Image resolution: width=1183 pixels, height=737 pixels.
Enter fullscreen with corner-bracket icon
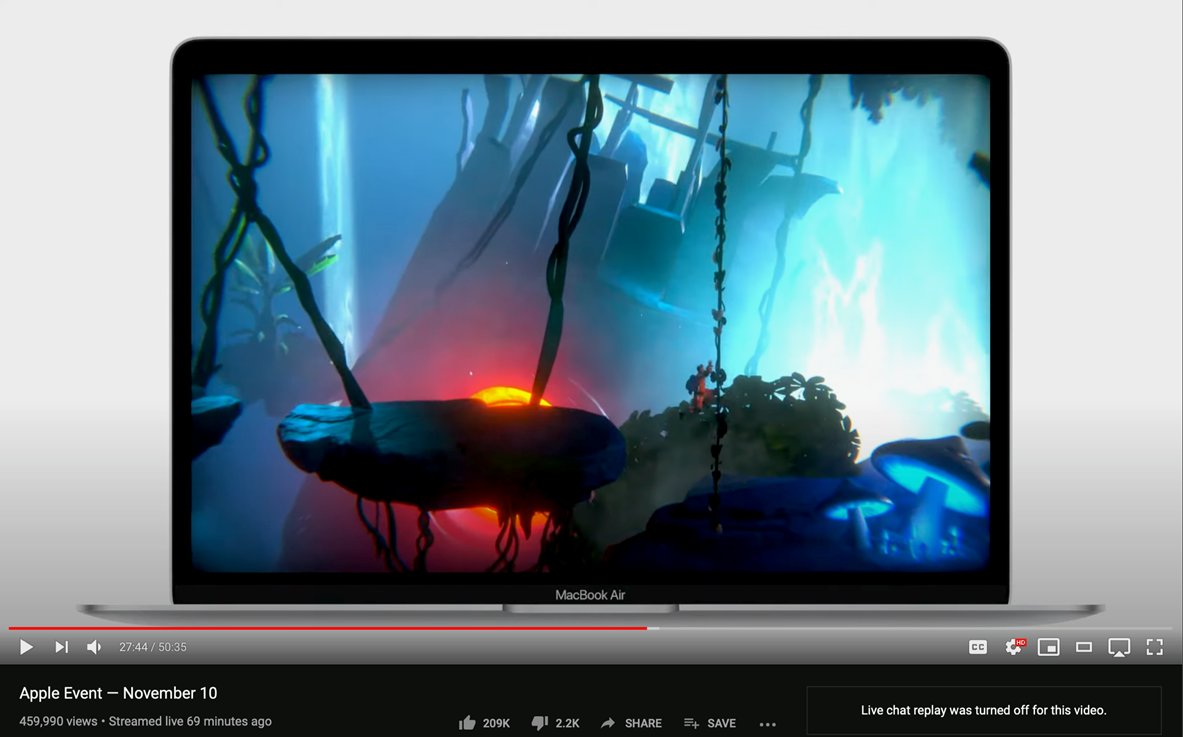point(1154,647)
